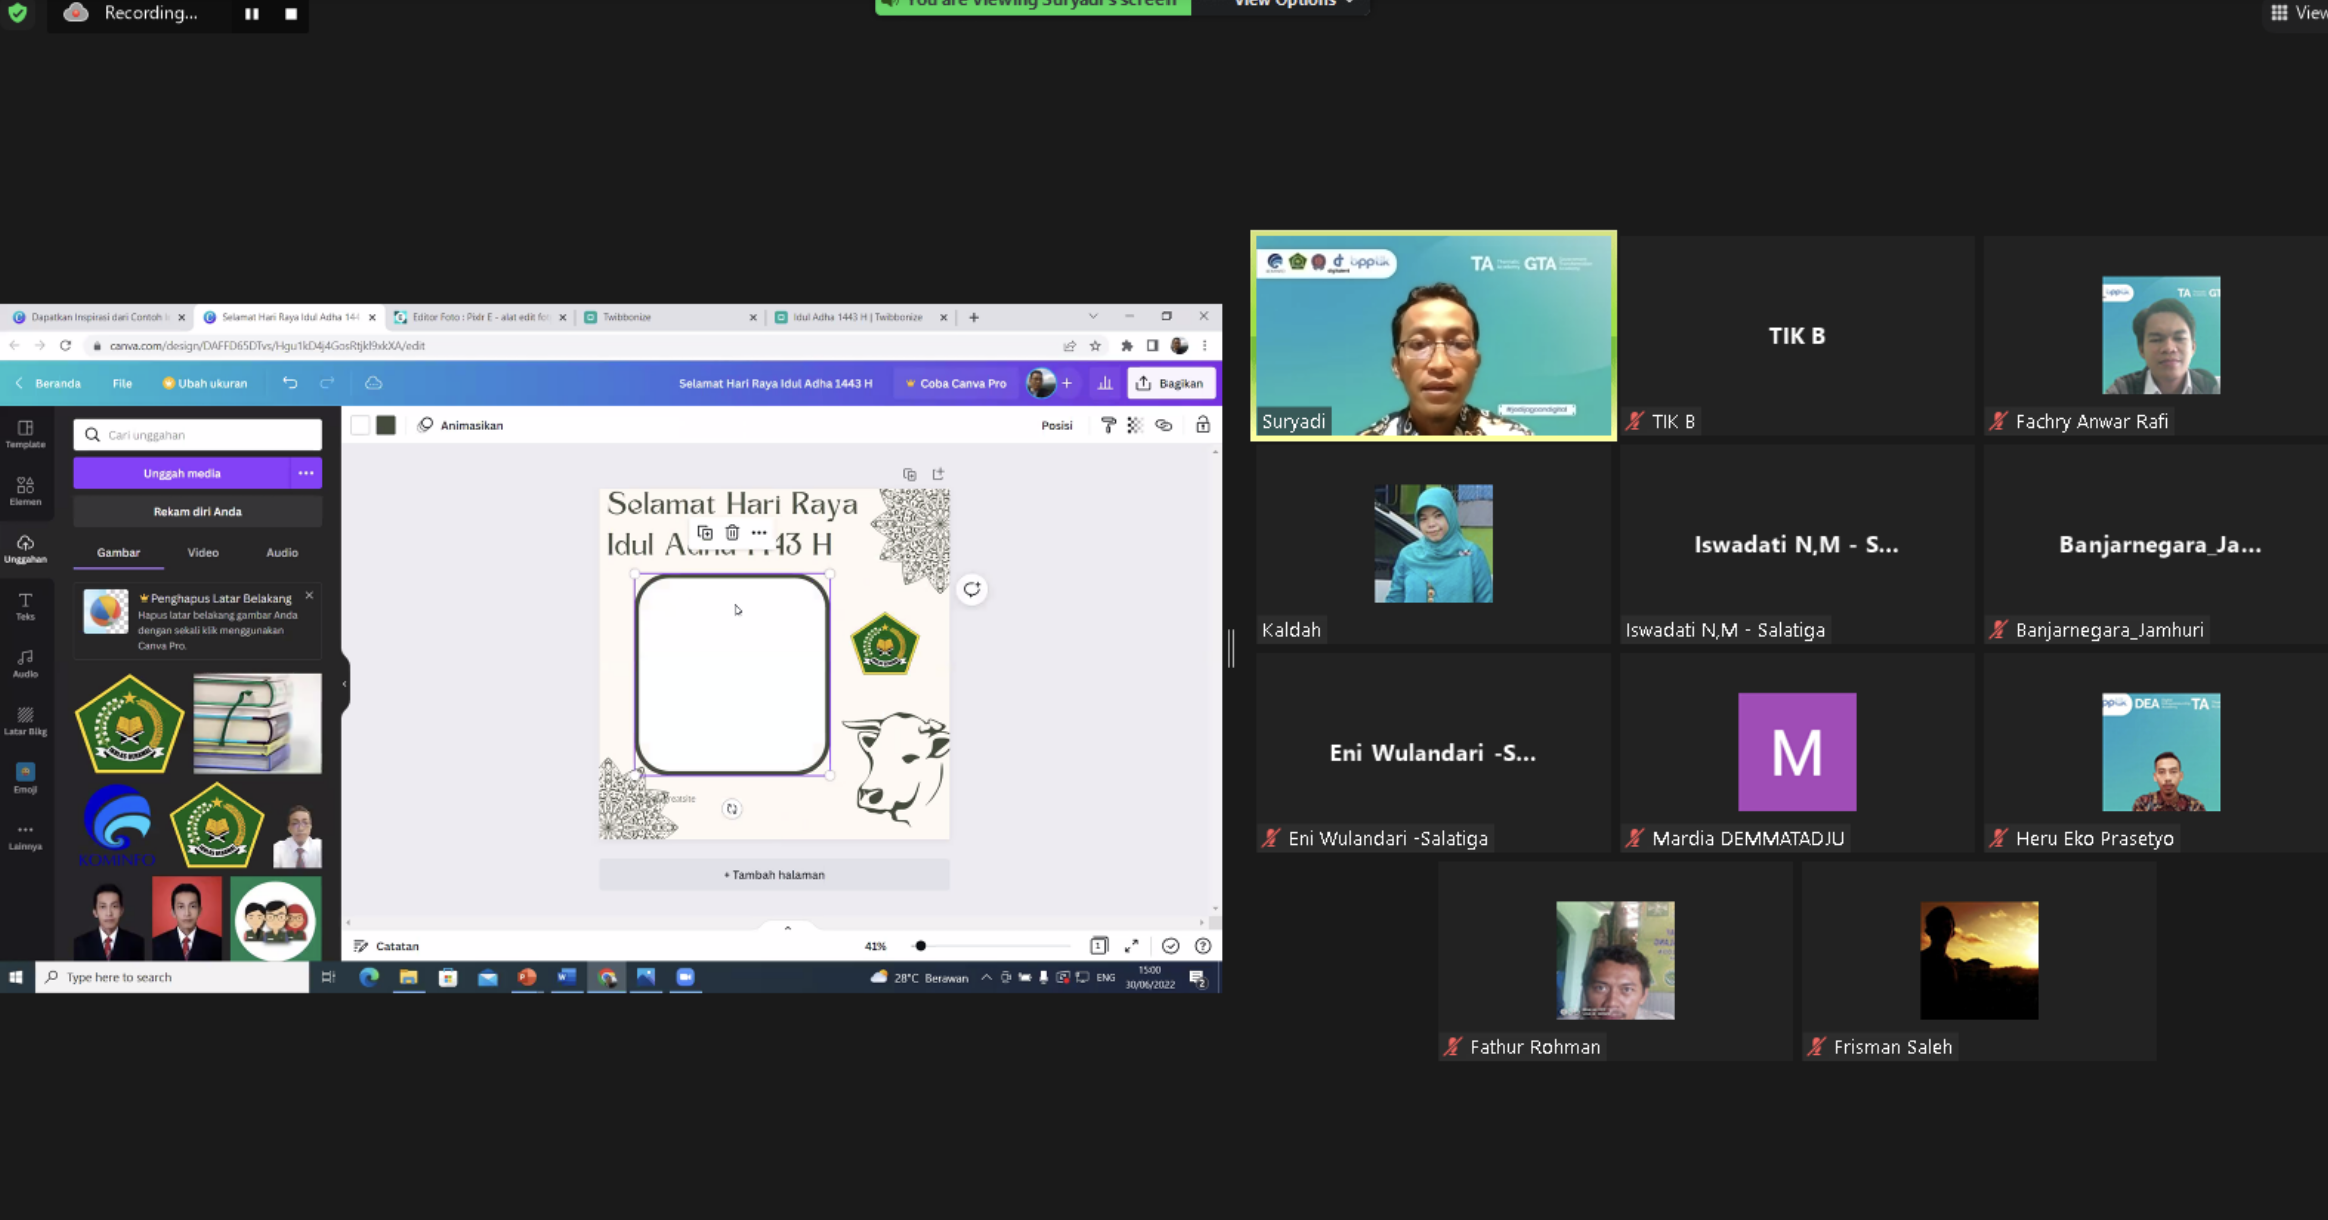The image size is (2328, 1220).
Task: Collapse the uploads side panel arrow
Action: click(x=345, y=684)
